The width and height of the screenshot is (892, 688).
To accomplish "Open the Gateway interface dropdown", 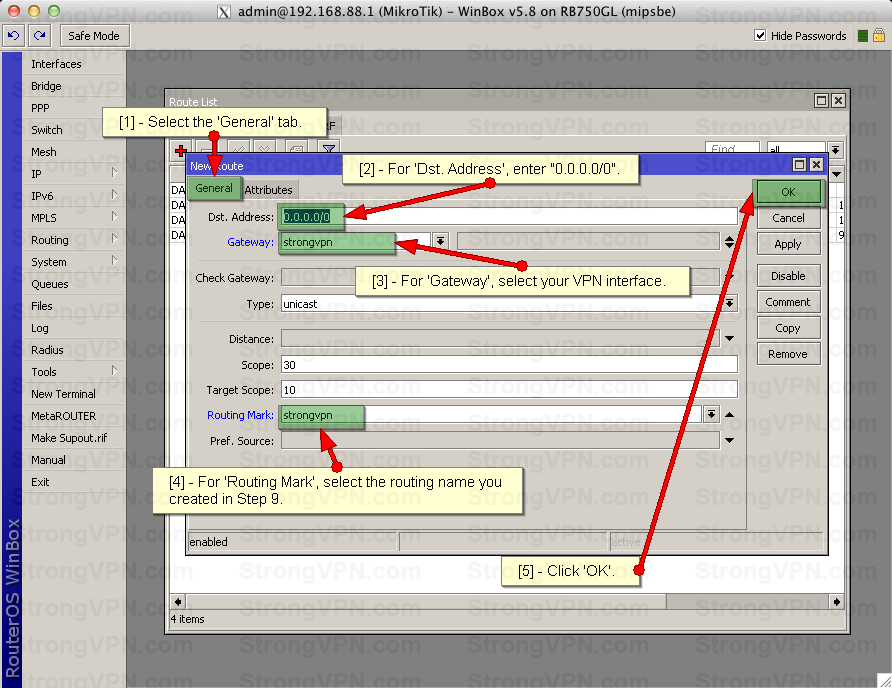I will pyautogui.click(x=440, y=242).
